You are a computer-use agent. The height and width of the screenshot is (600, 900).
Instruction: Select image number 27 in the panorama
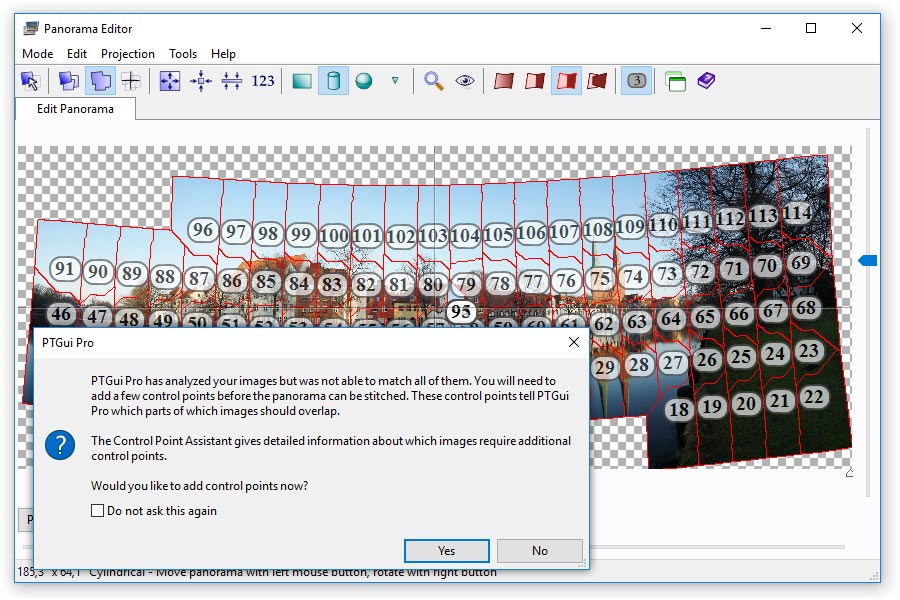tap(673, 362)
